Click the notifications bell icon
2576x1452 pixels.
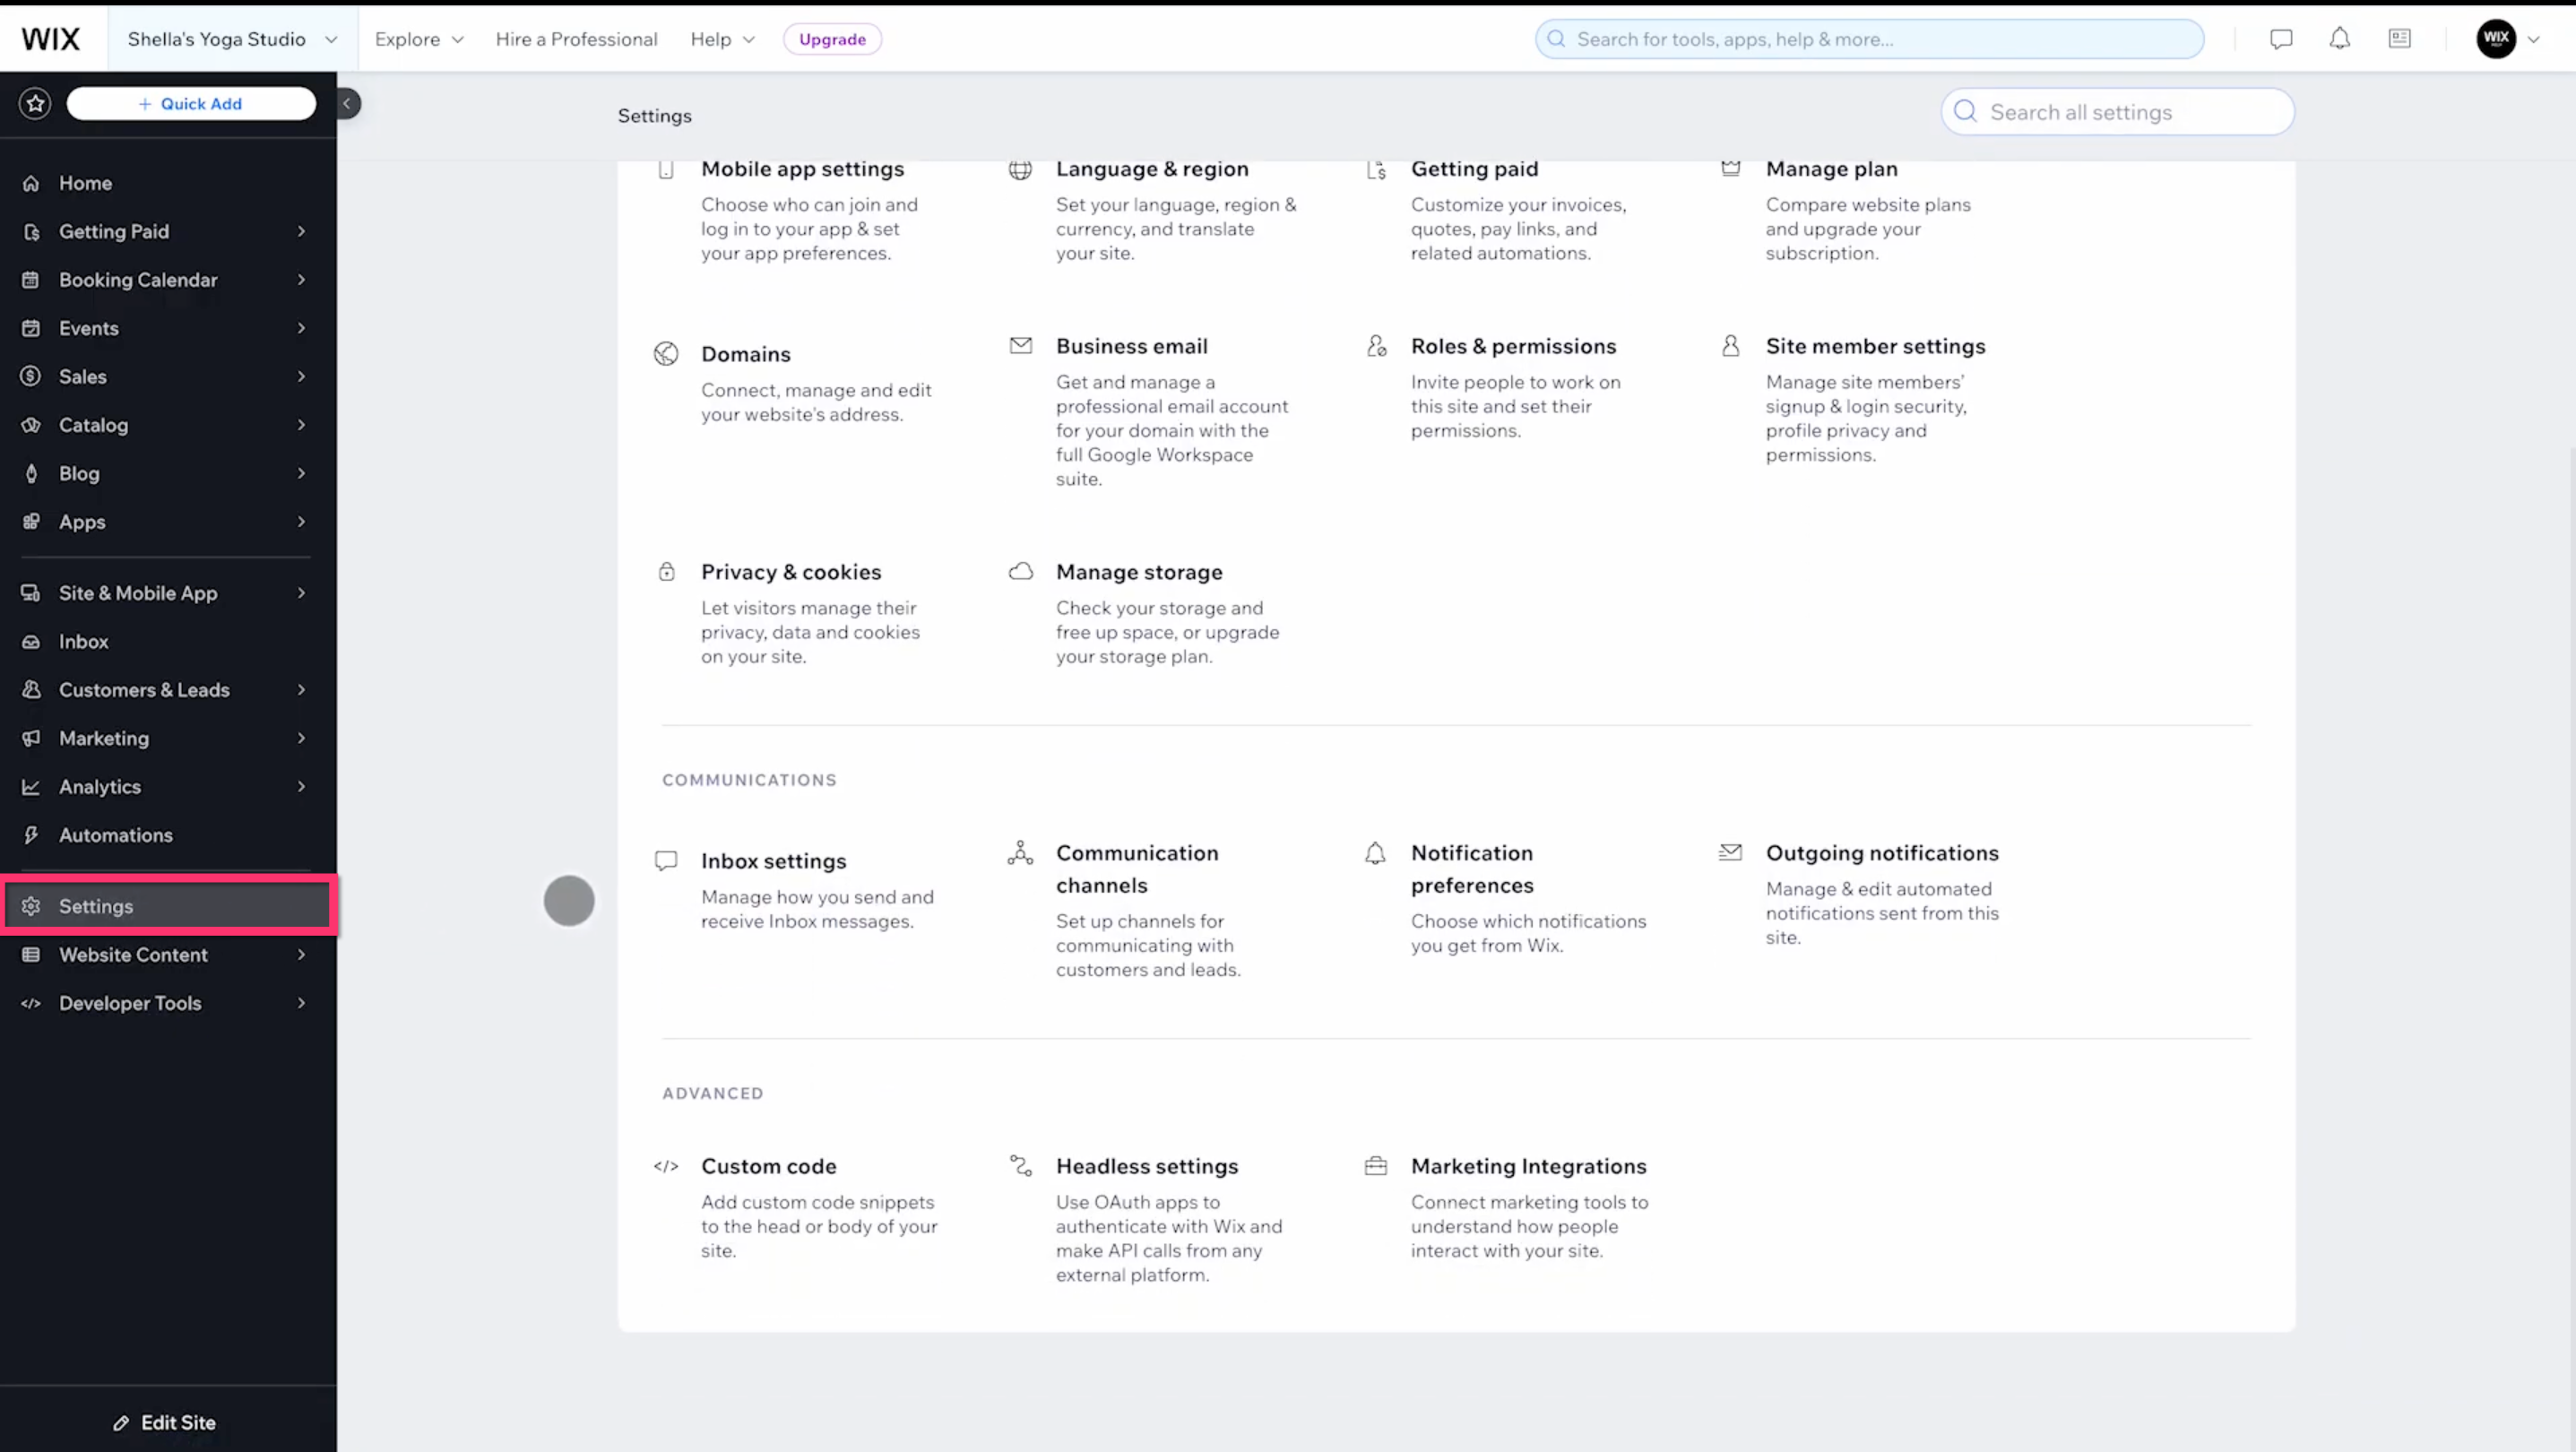pos(2339,39)
